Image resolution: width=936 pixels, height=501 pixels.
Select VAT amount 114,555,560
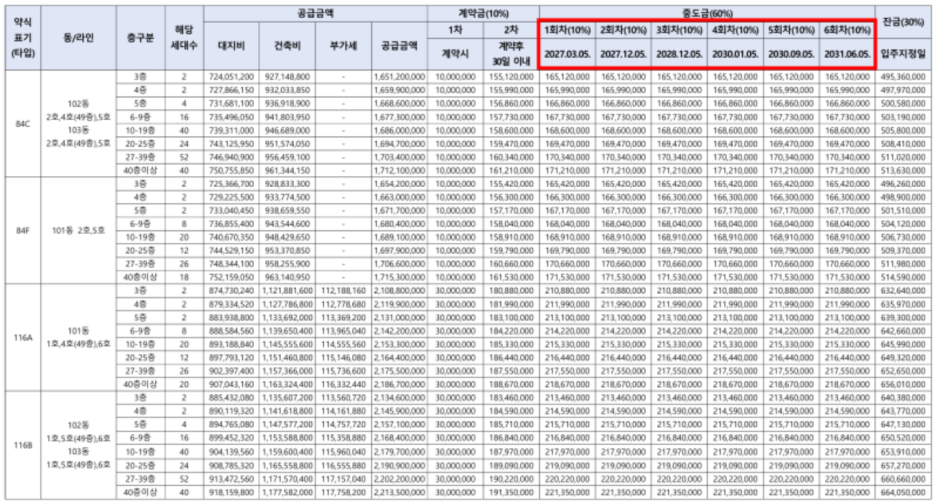[343, 344]
